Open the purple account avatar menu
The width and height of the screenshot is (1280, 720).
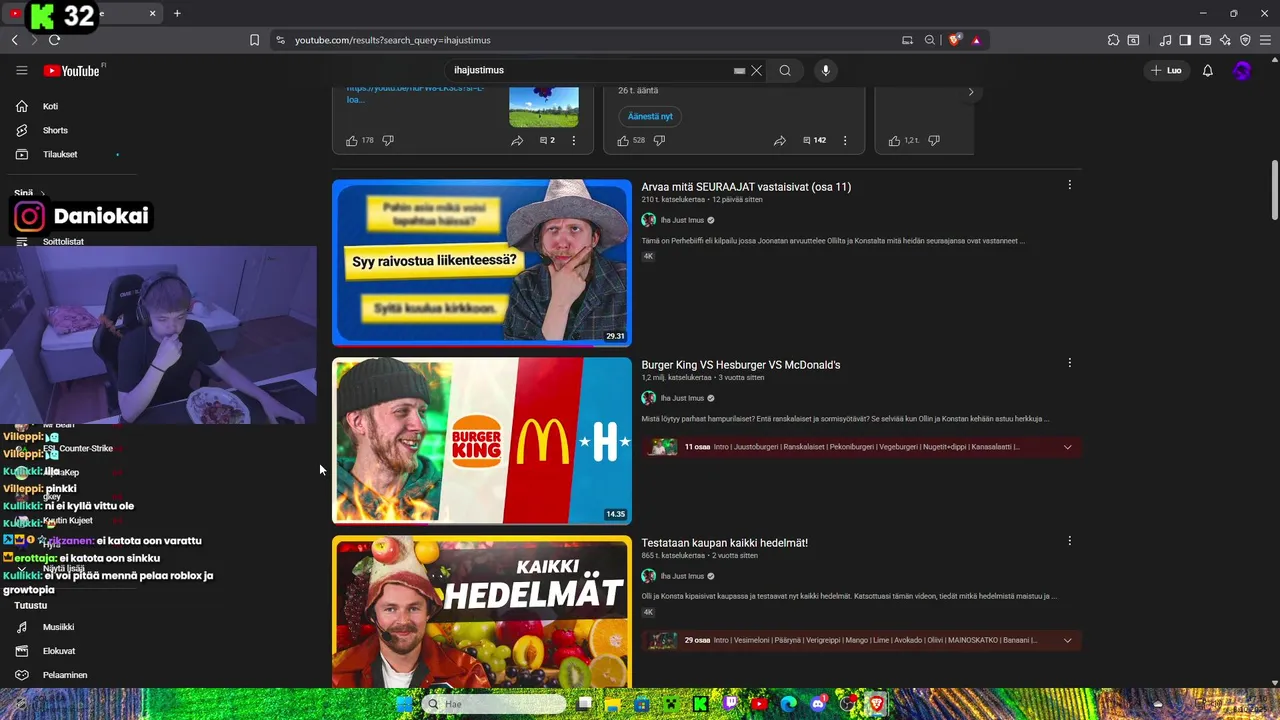coord(1242,70)
